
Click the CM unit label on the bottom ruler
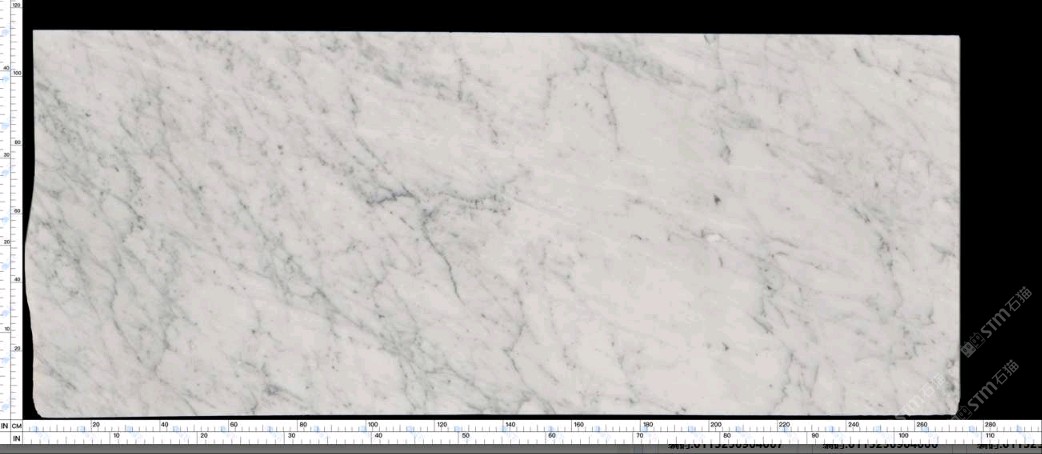[17, 426]
